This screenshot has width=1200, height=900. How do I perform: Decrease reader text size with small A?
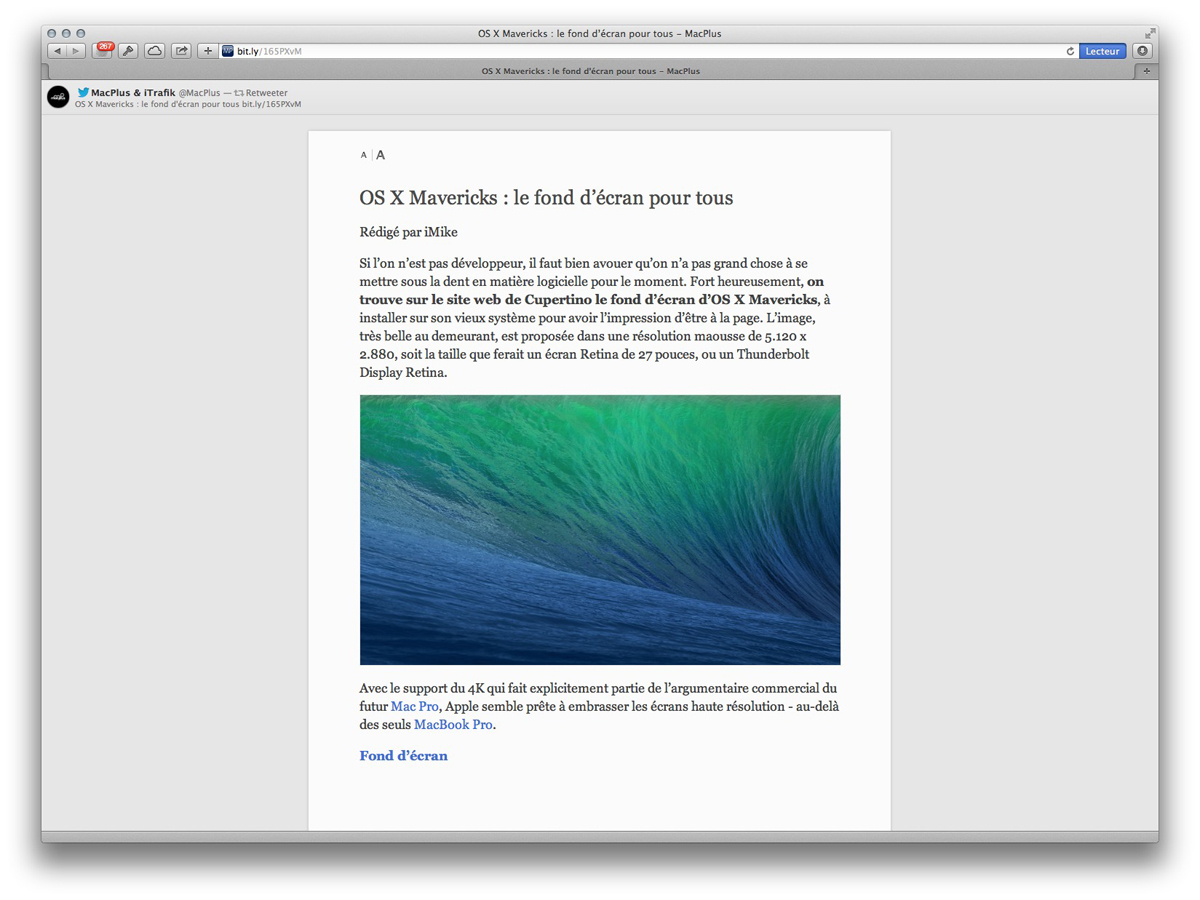coord(364,155)
